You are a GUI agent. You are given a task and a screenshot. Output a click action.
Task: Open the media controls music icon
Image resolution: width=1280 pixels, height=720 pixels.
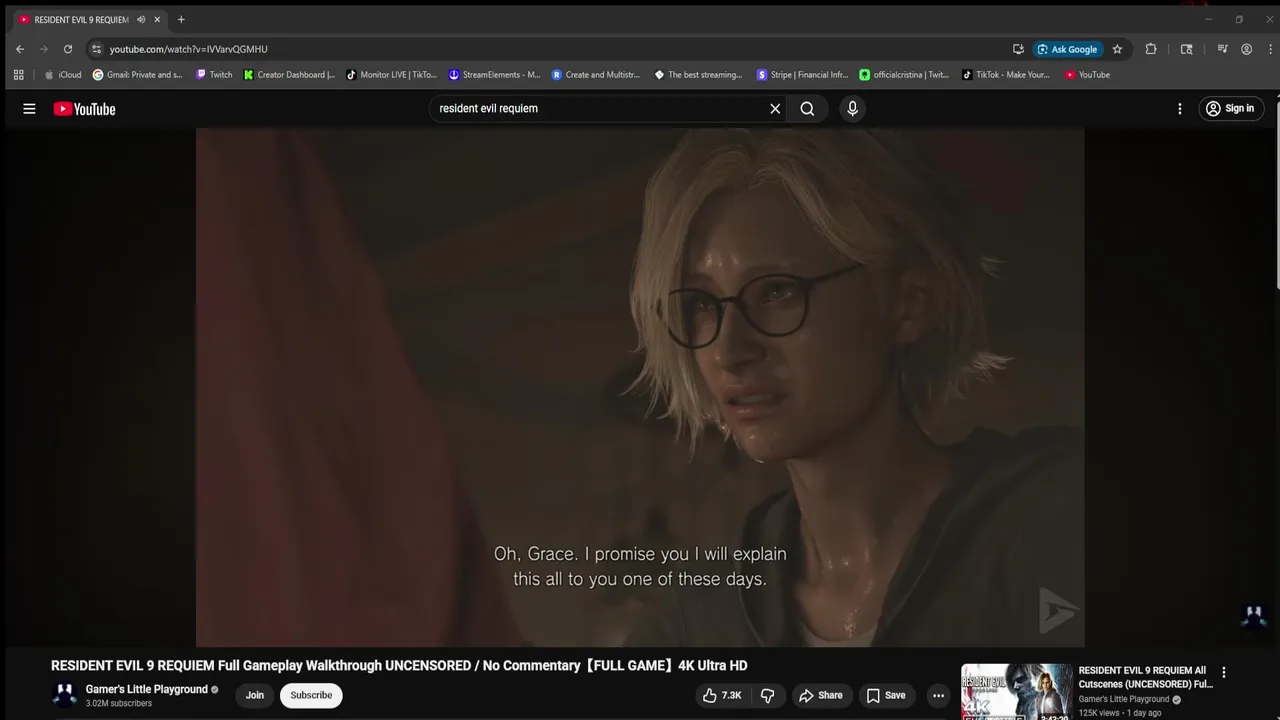pyautogui.click(x=1222, y=49)
